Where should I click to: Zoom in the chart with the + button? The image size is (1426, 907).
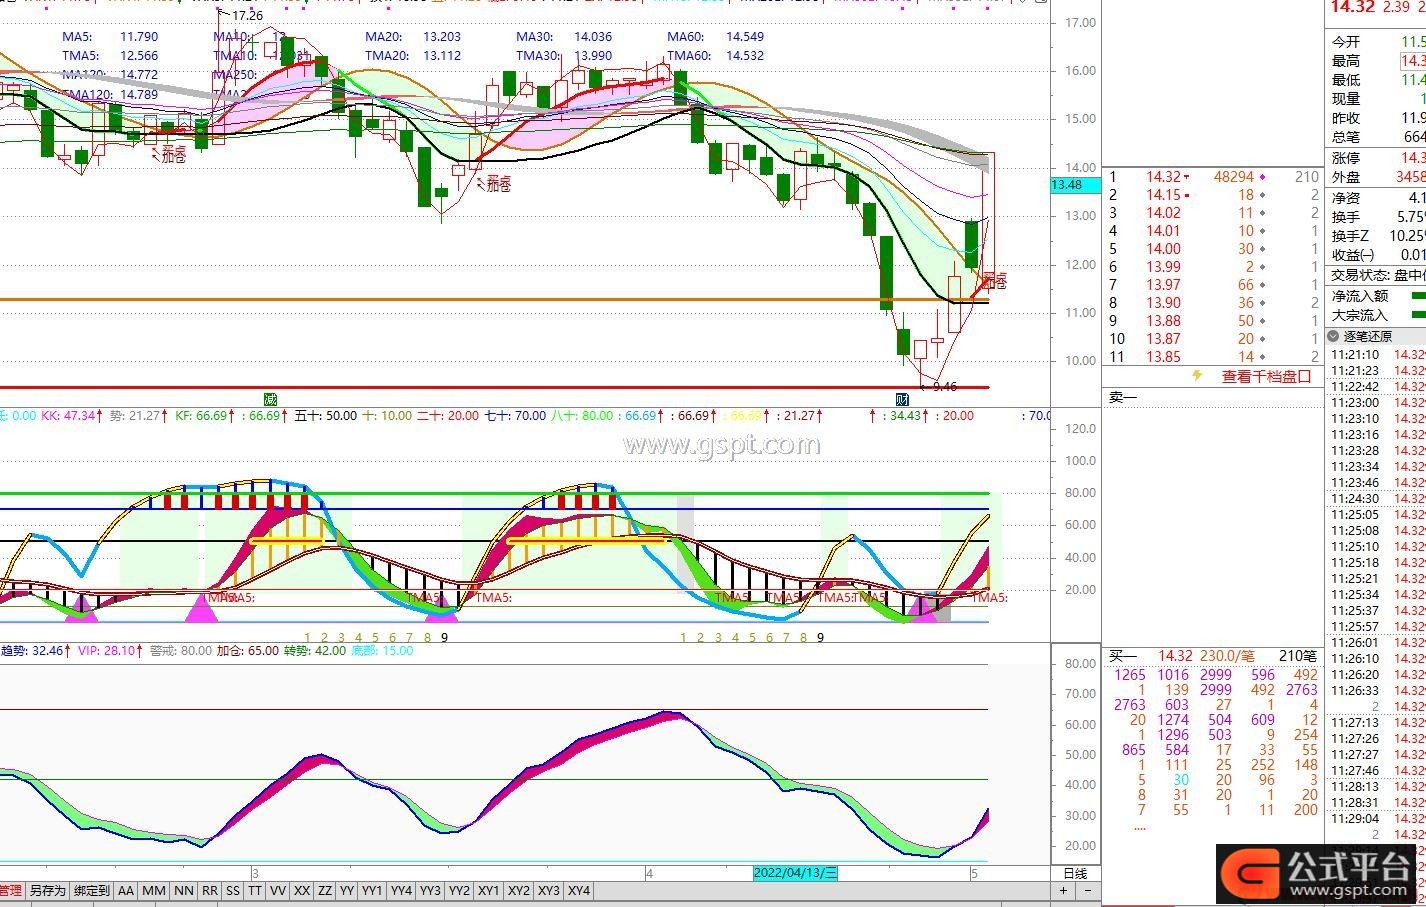(x=1064, y=890)
